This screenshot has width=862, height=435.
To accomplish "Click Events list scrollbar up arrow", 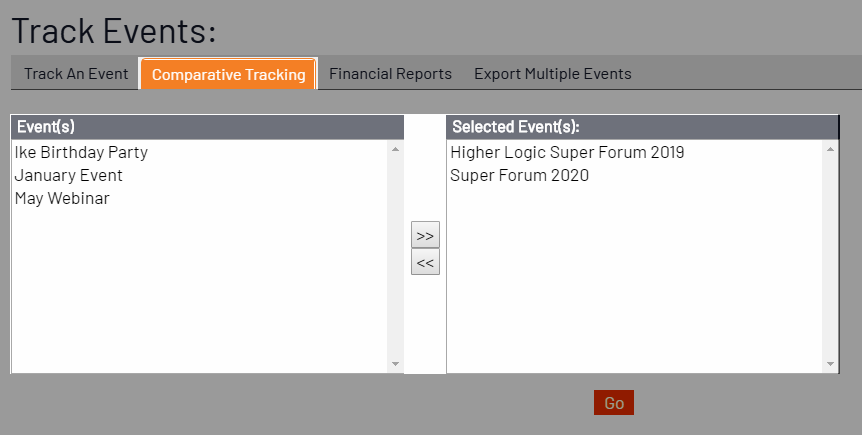I will (395, 149).
